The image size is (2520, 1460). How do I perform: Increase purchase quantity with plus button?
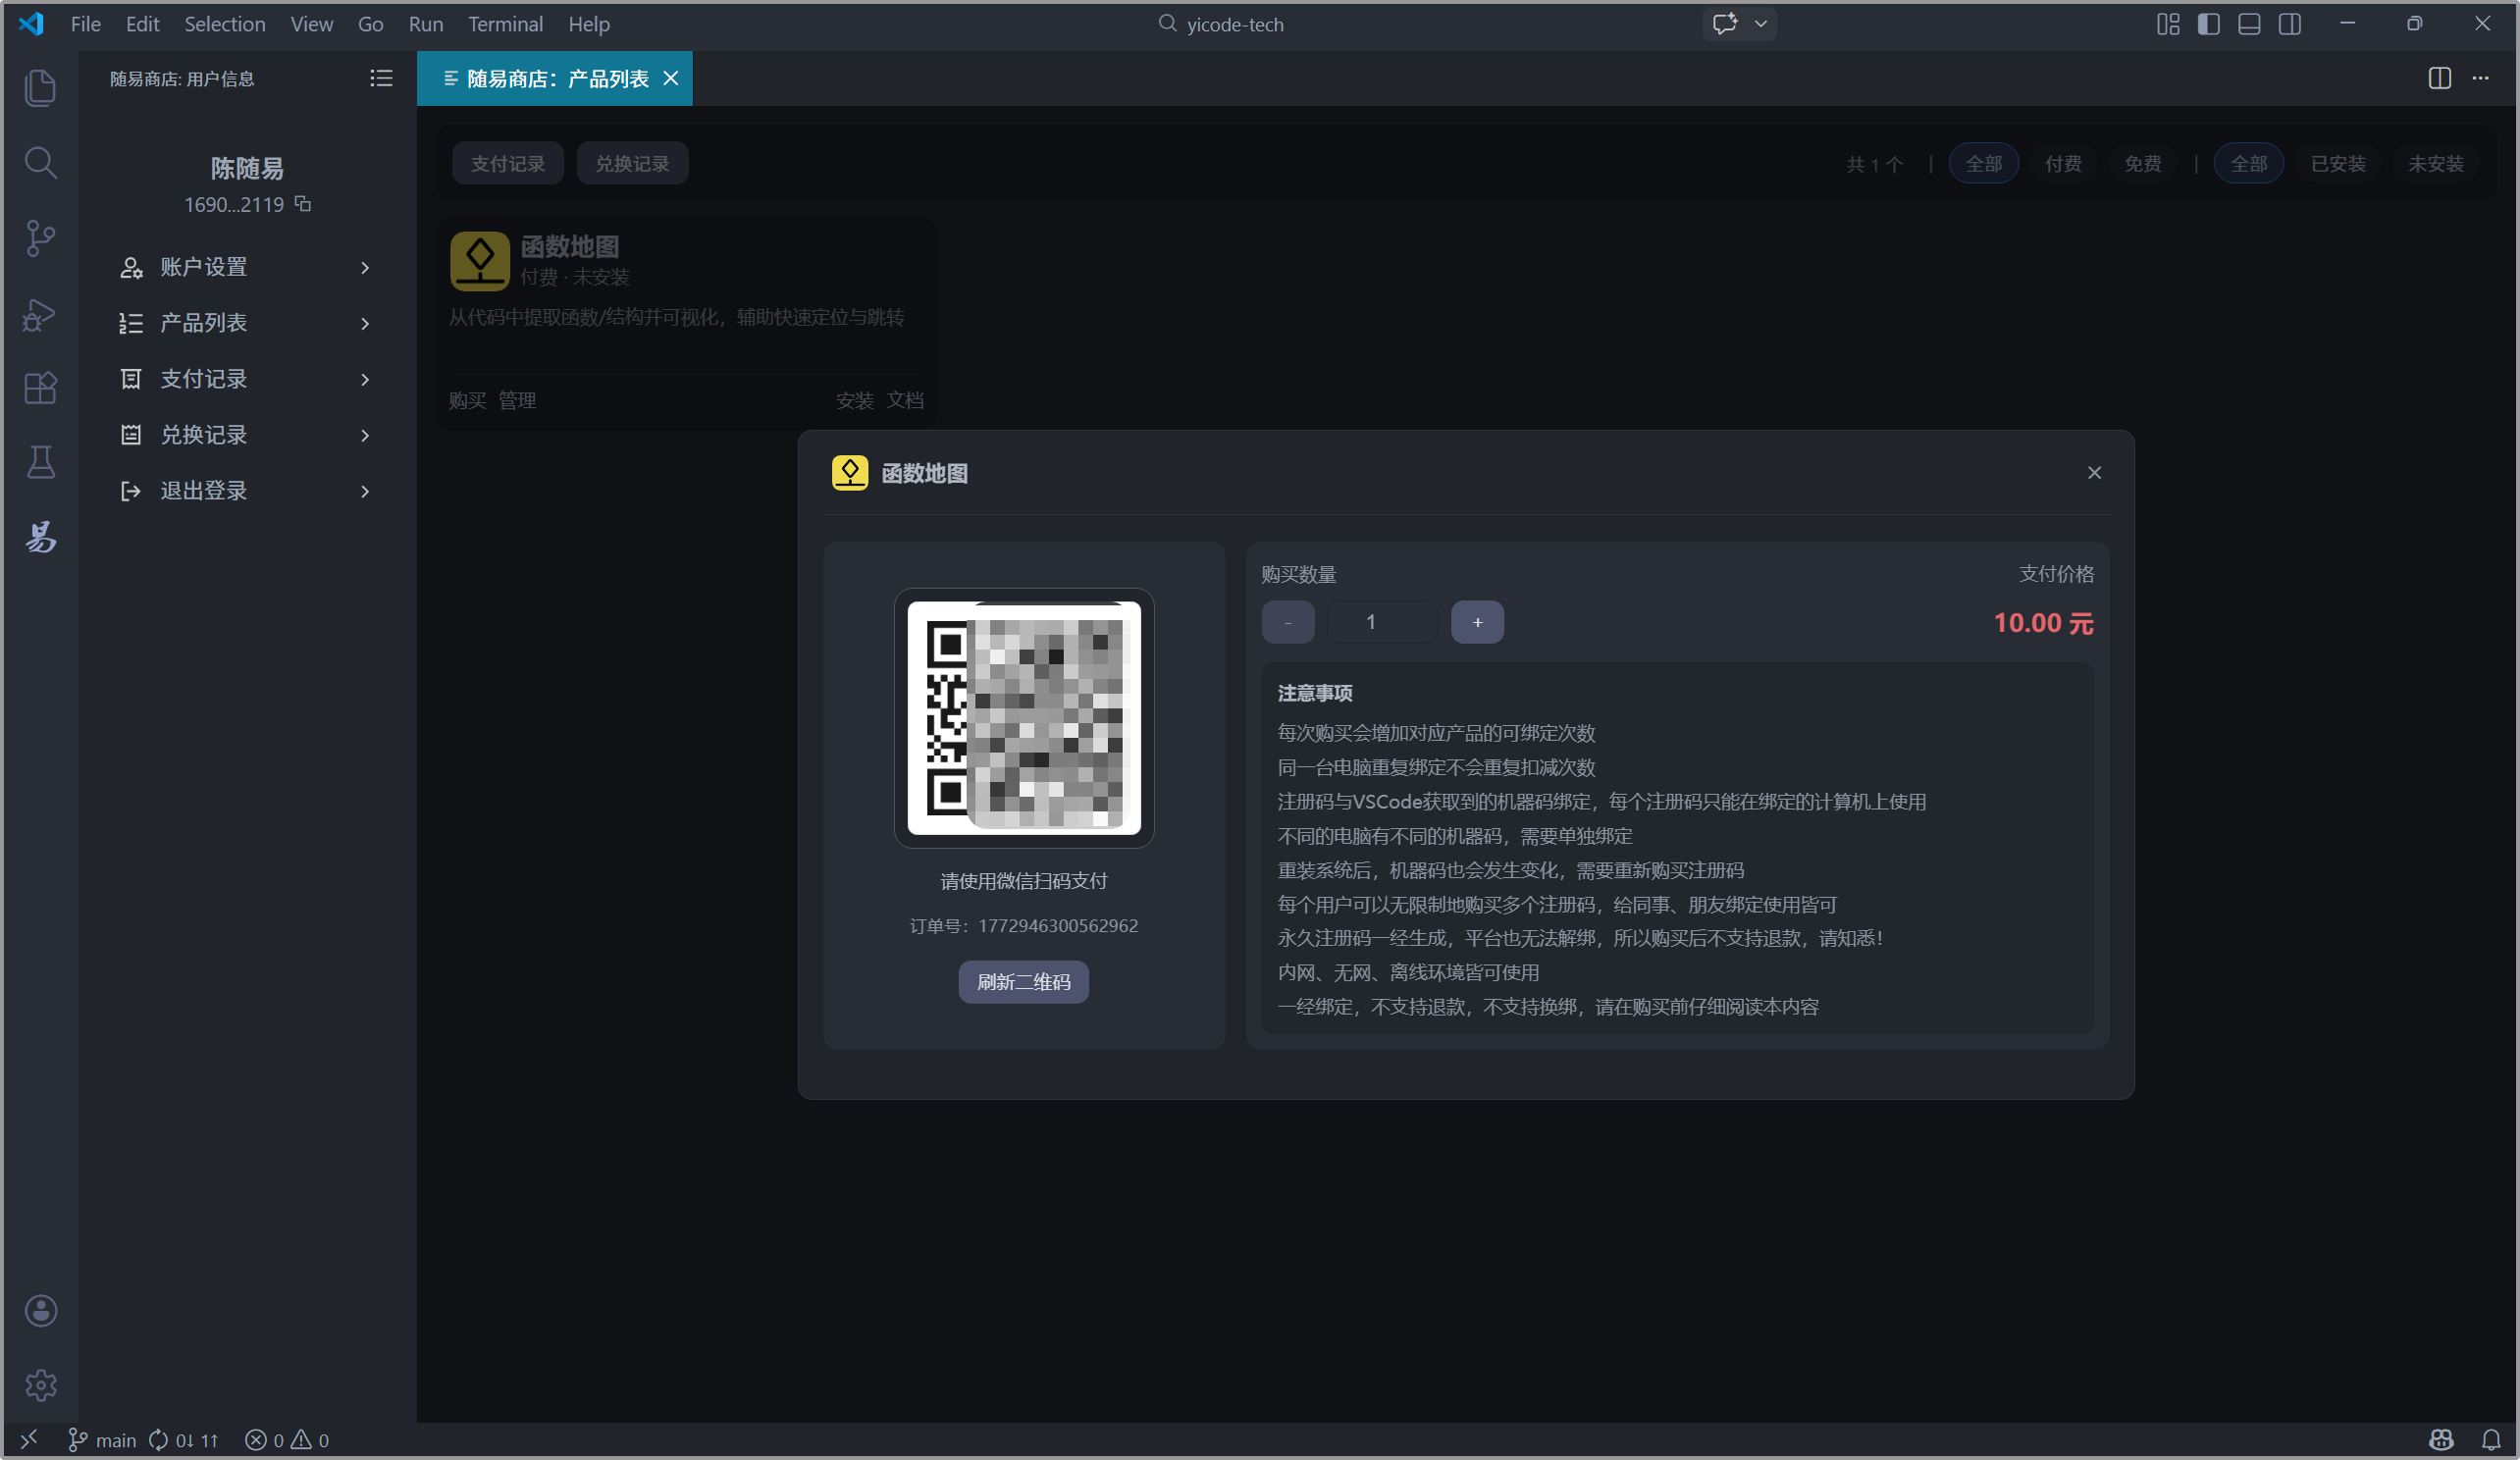1477,622
